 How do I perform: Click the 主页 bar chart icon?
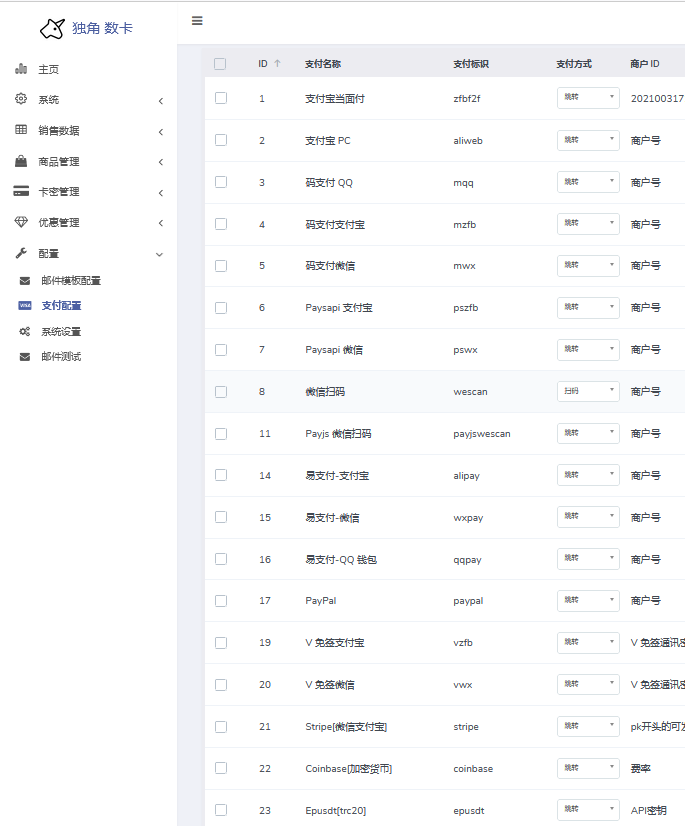(21, 68)
